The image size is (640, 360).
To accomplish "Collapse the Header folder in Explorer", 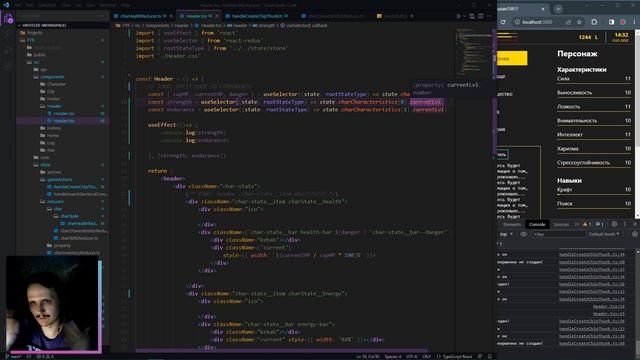I will [x=54, y=106].
